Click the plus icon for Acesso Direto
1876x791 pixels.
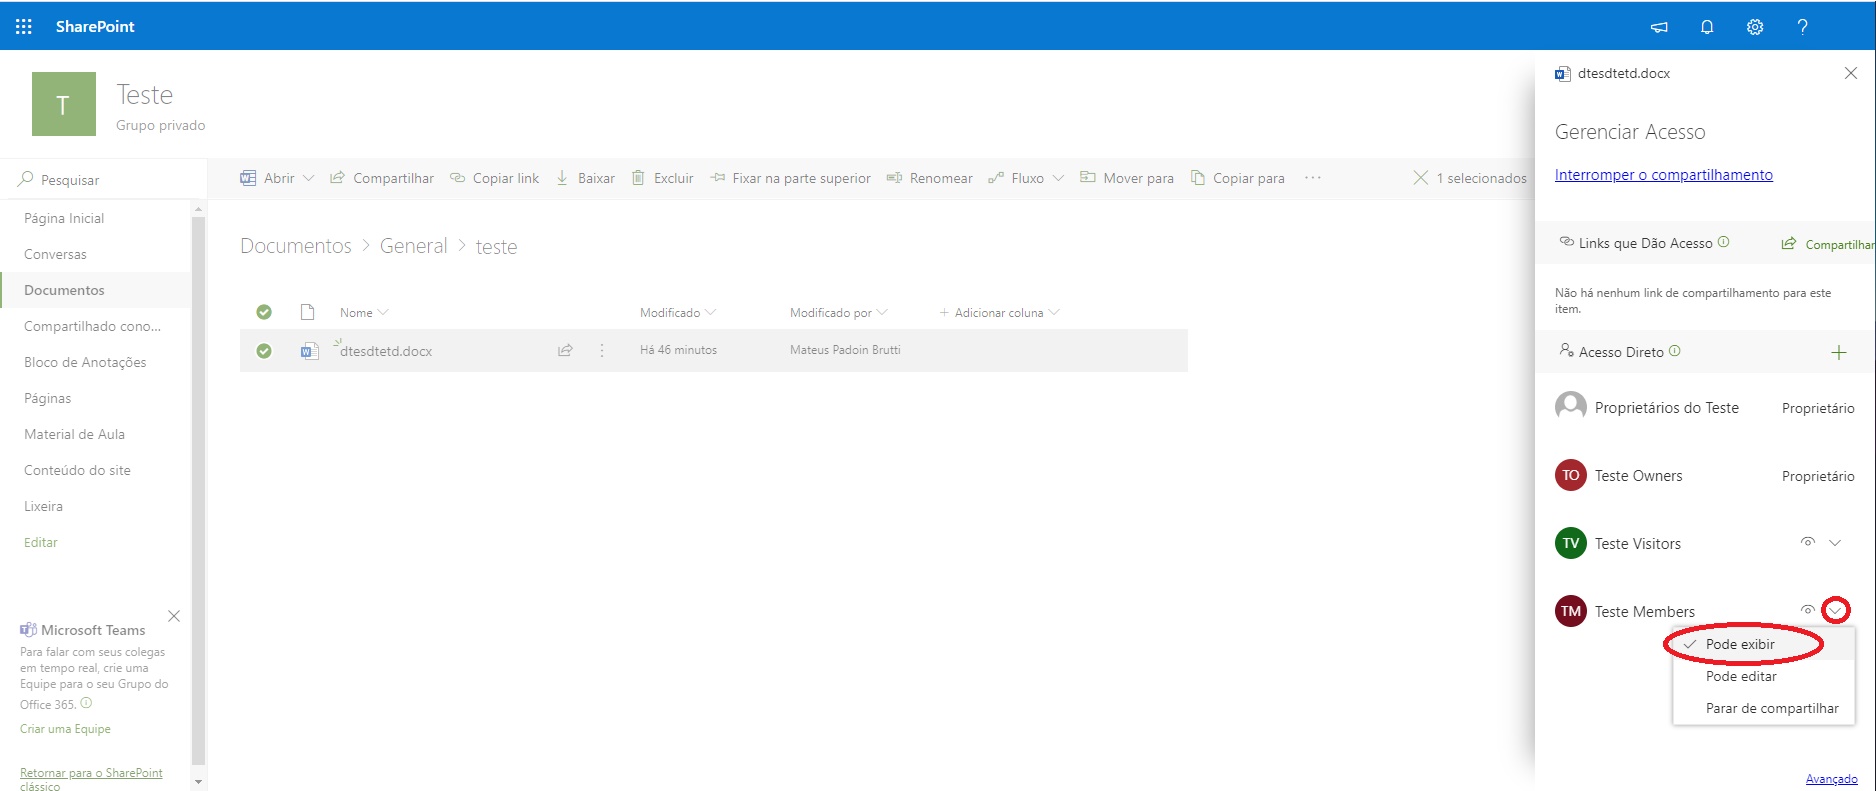(1838, 352)
